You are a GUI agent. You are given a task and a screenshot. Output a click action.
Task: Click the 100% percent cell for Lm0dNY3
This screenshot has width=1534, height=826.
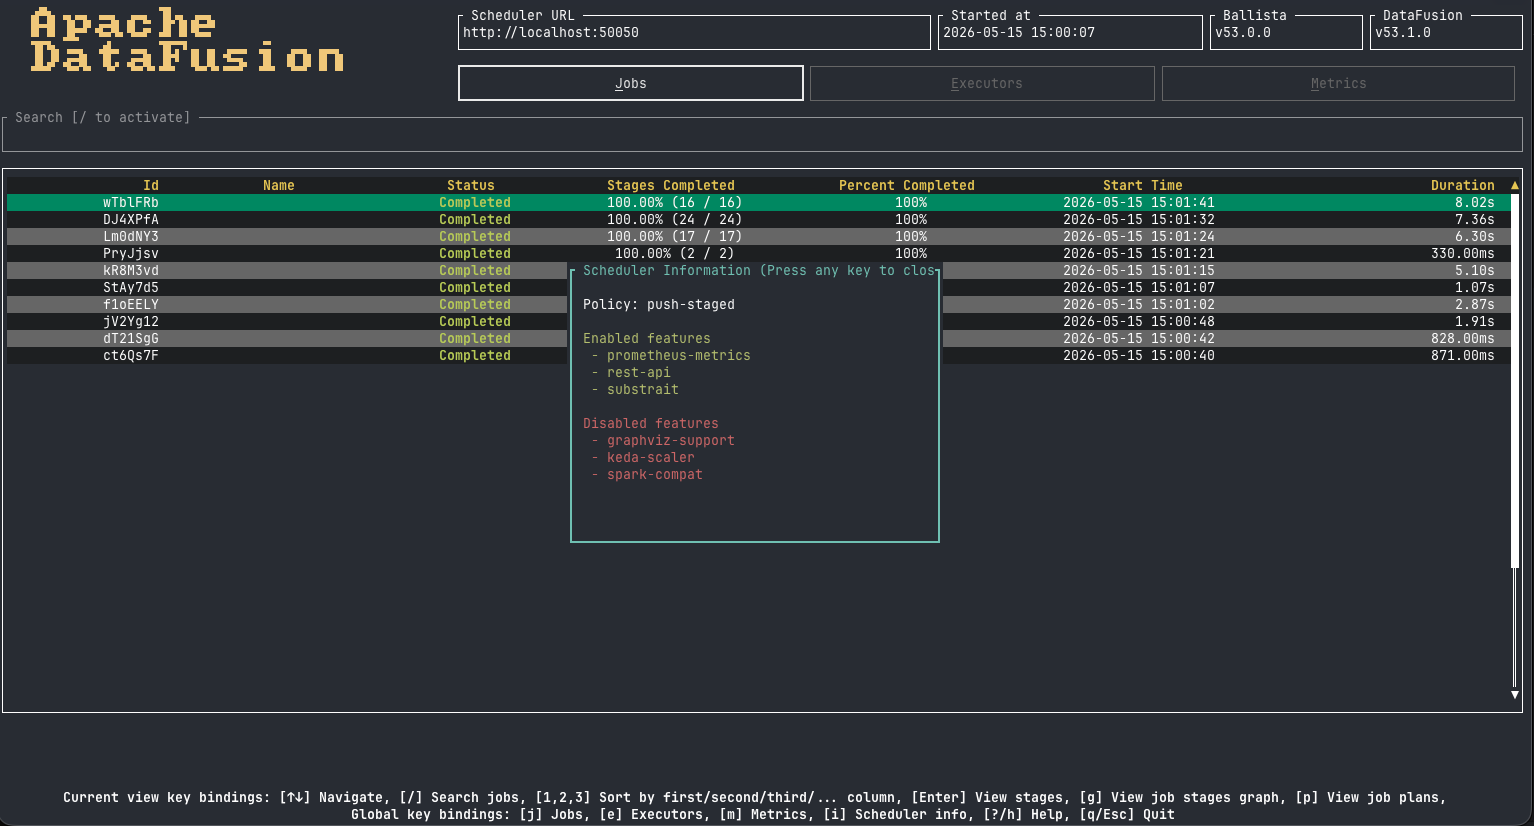[x=911, y=236]
